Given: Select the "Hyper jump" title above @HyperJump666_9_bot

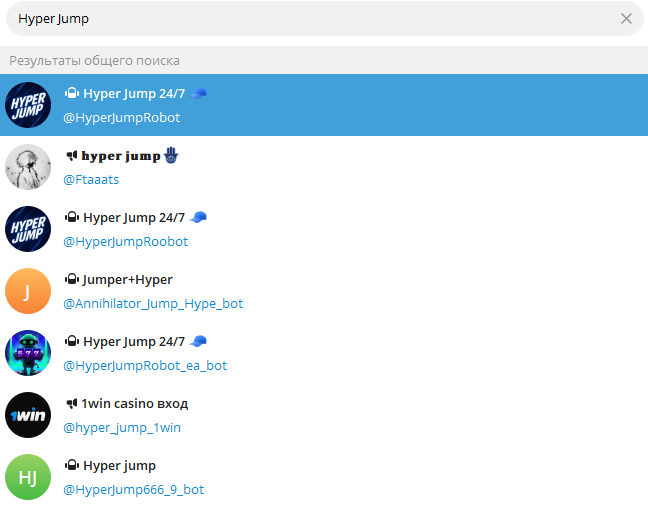Looking at the screenshot, I should 119,466.
